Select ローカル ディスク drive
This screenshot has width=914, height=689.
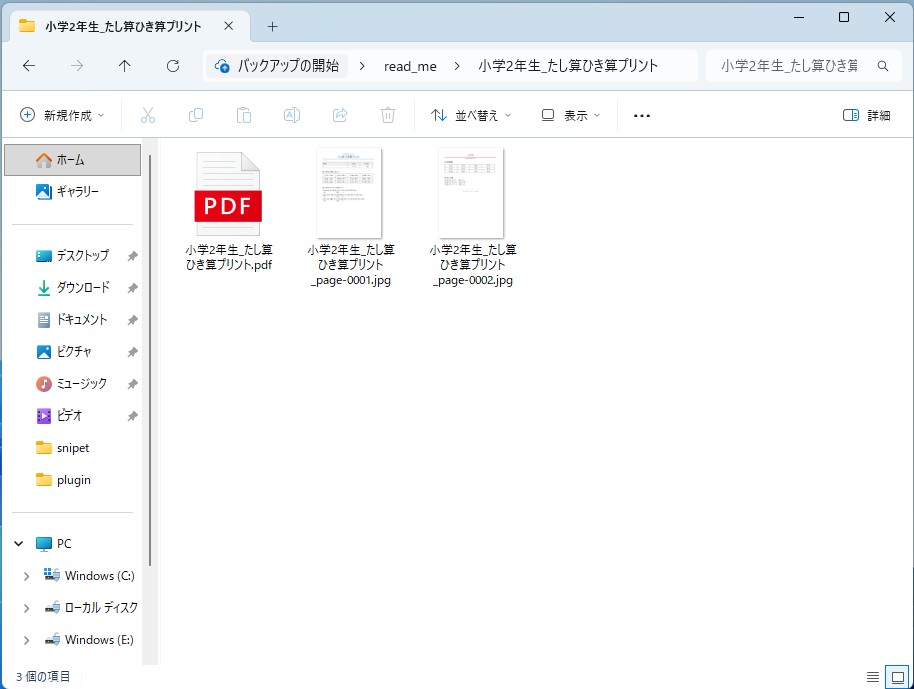pos(91,608)
